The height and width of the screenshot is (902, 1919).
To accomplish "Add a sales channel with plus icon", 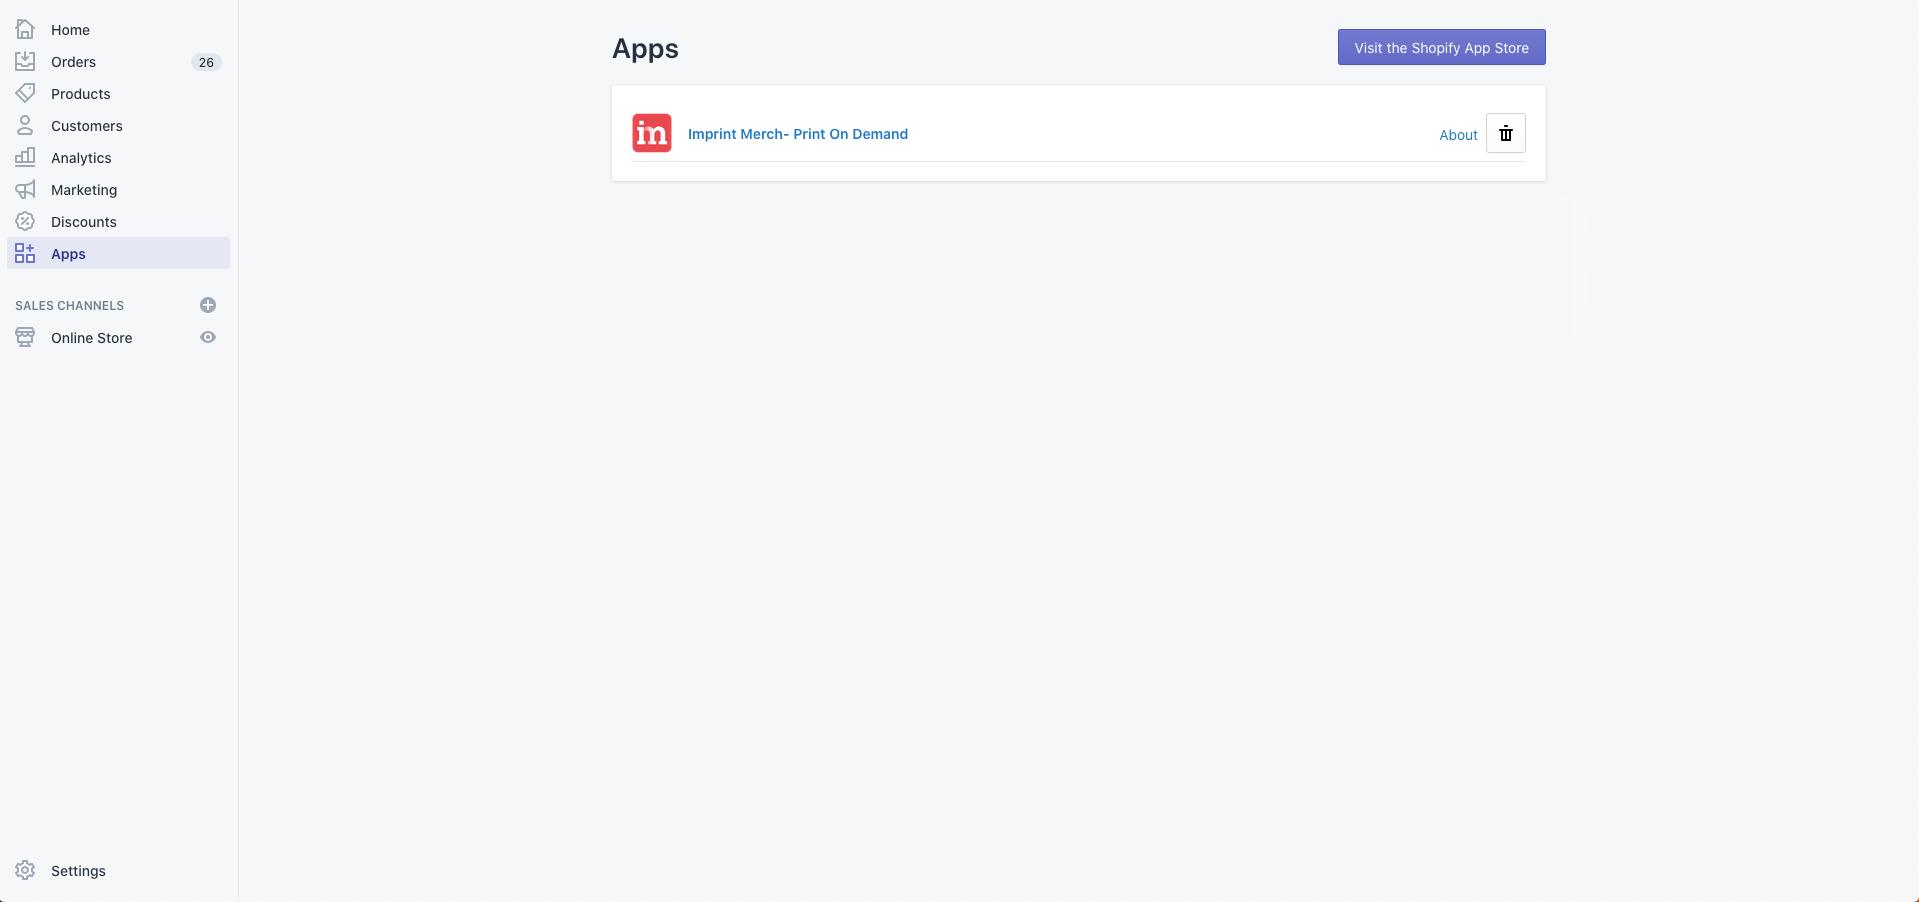I will [208, 305].
